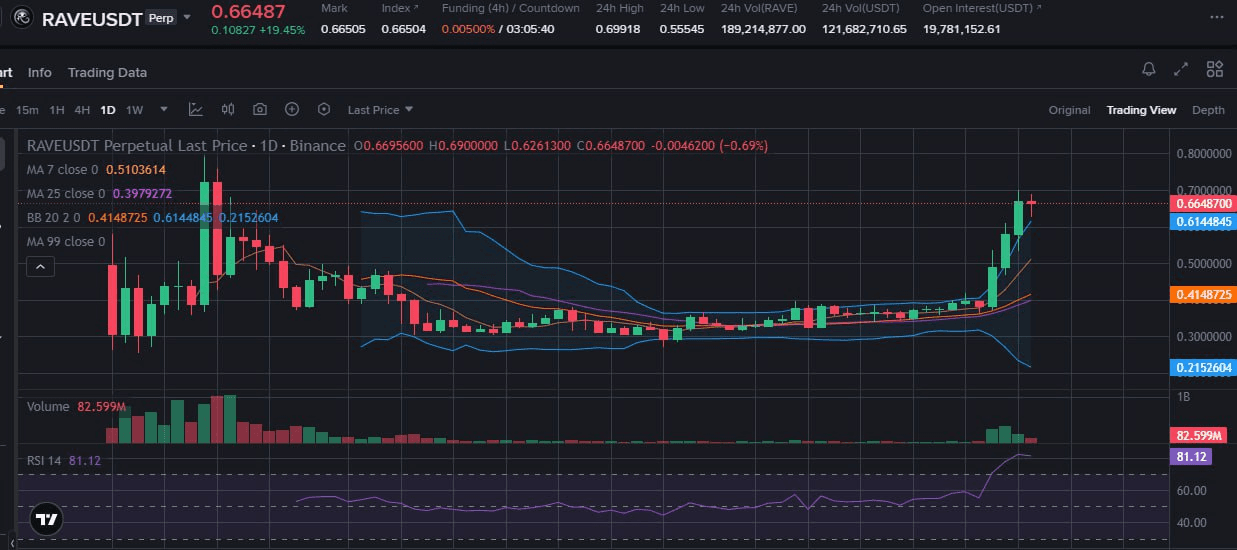Select the 4H timeframe
The width and height of the screenshot is (1237, 550).
pyautogui.click(x=82, y=110)
